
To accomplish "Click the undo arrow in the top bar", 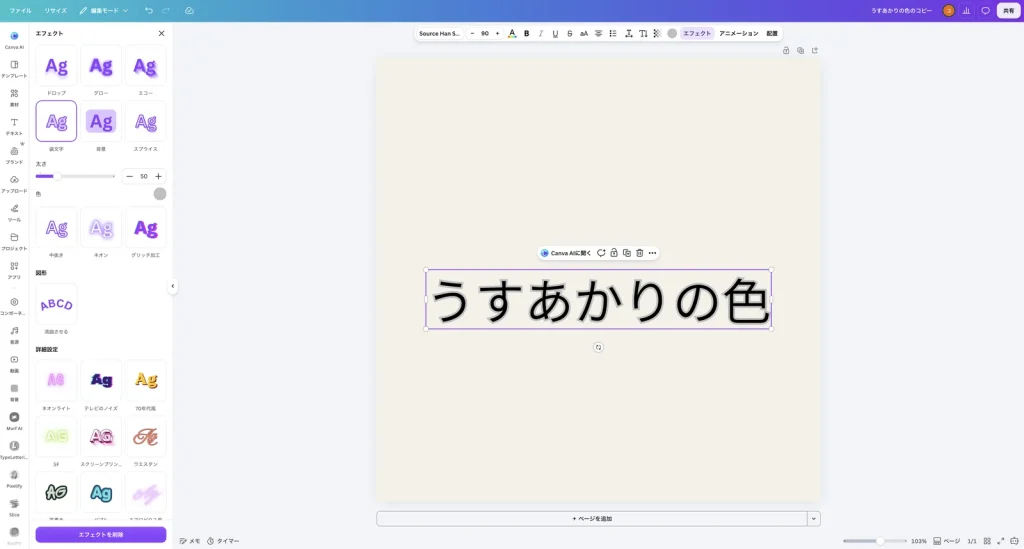I will [x=149, y=10].
